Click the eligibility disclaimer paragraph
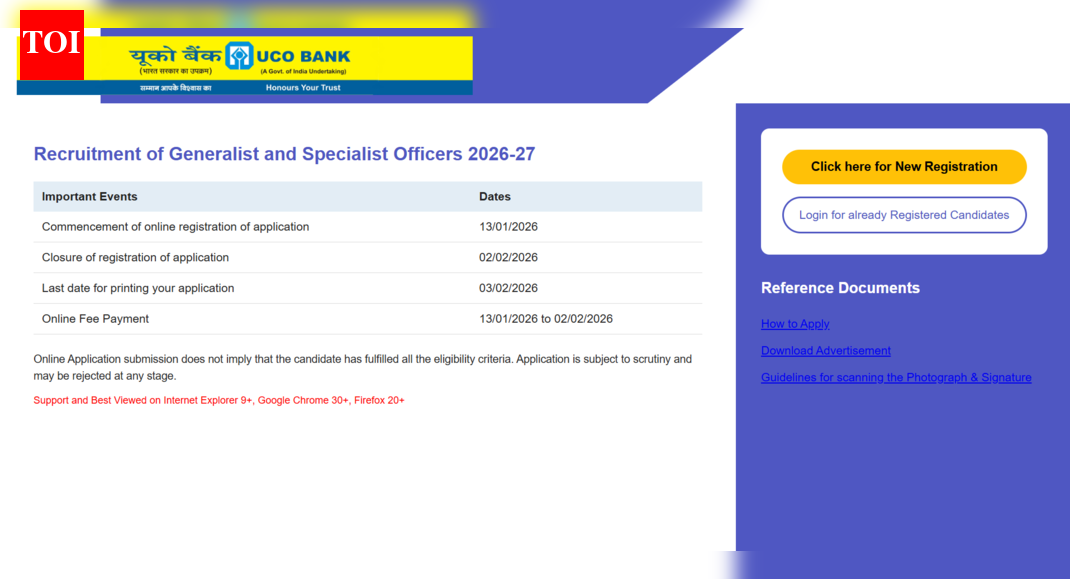1070x579 pixels. coord(362,366)
